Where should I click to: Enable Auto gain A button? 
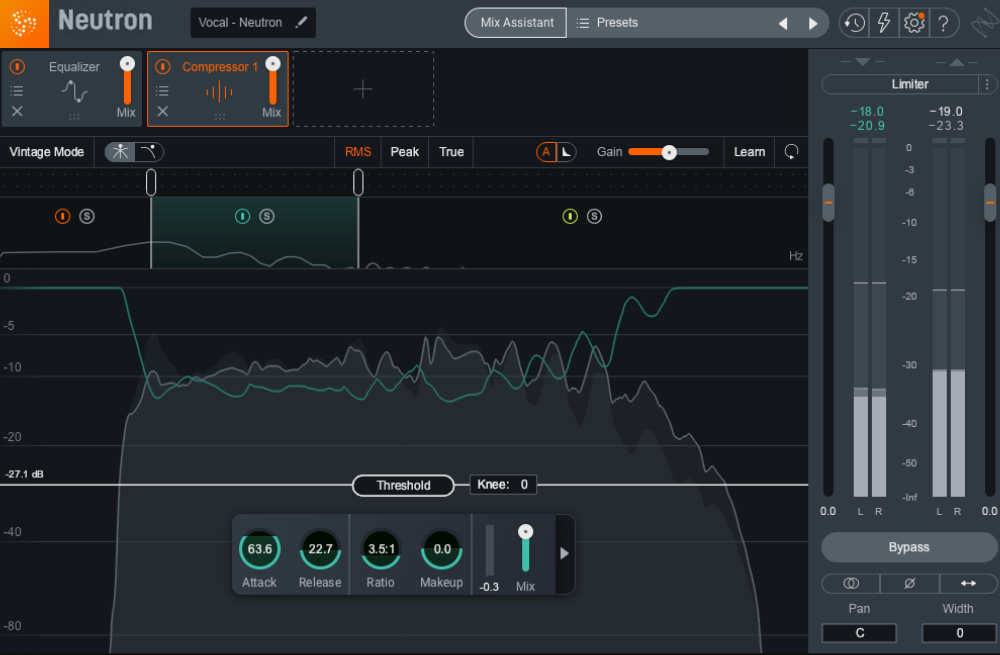[x=546, y=152]
